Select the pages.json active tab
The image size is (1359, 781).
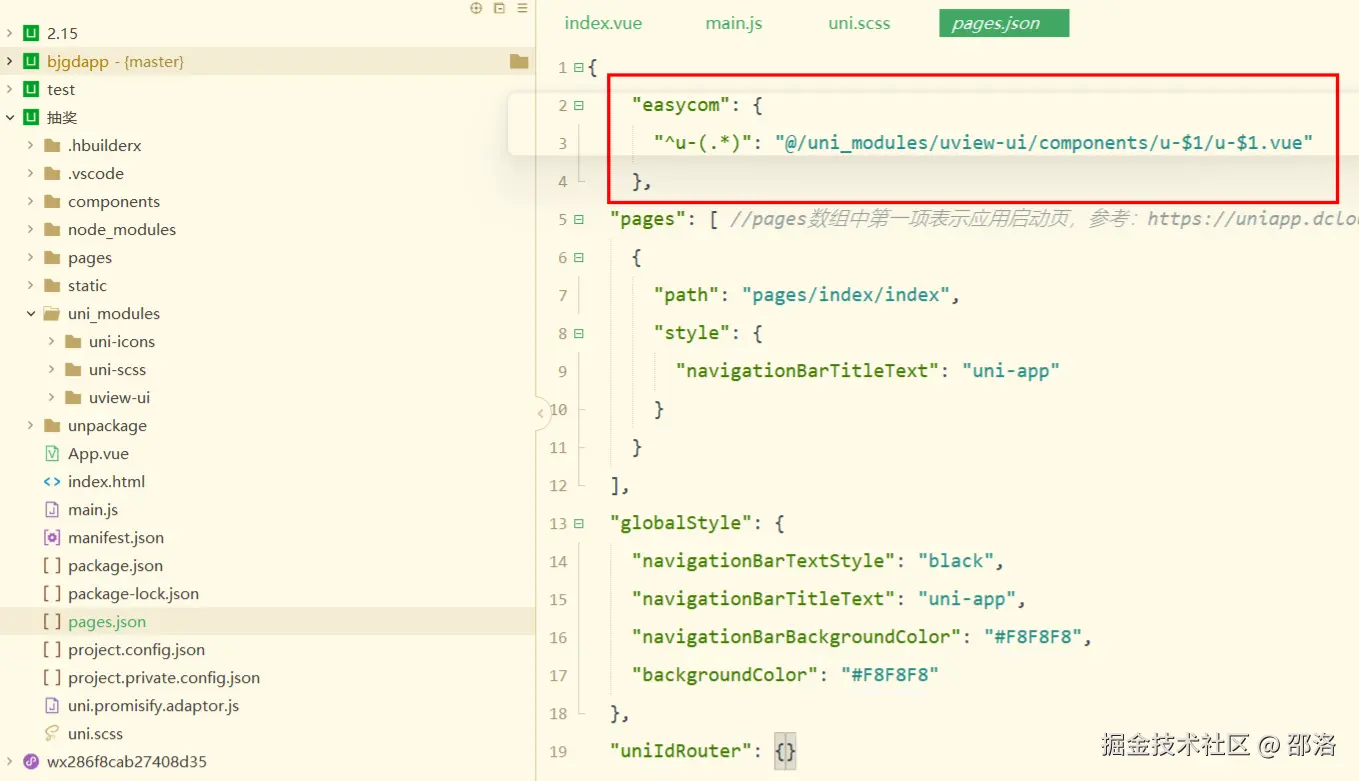click(1004, 23)
